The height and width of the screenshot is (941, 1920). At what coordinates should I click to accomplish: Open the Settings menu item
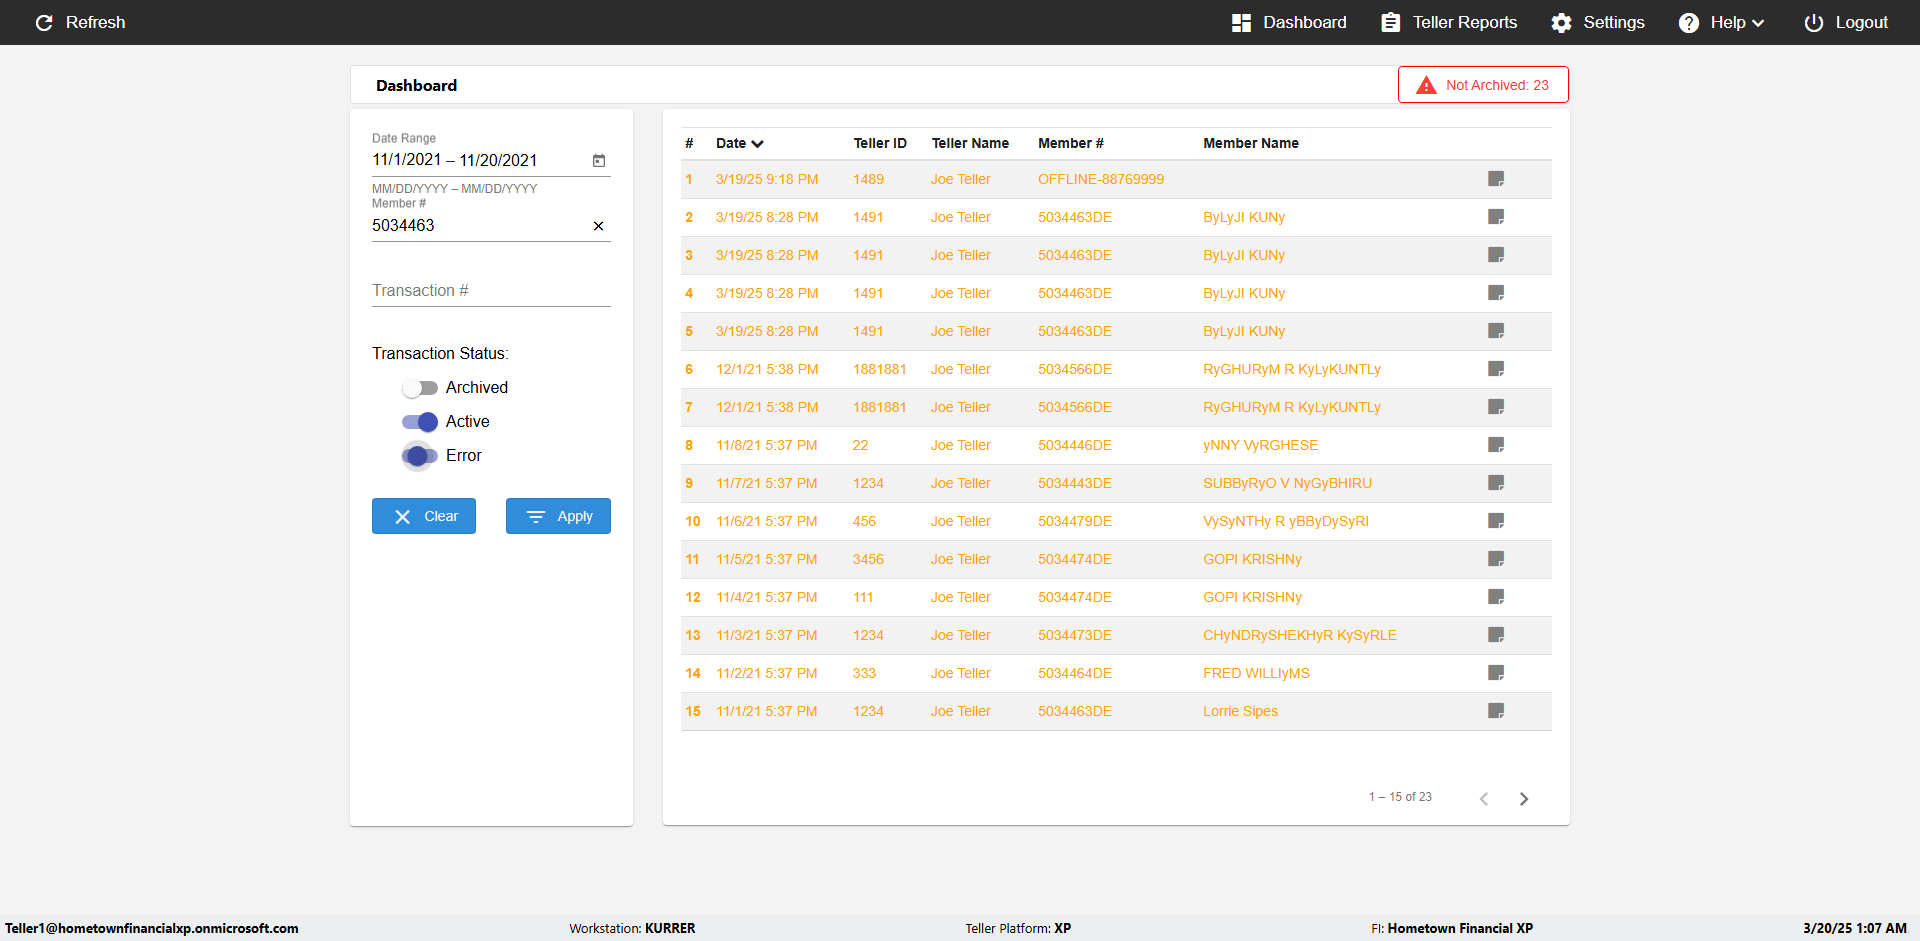click(1597, 22)
